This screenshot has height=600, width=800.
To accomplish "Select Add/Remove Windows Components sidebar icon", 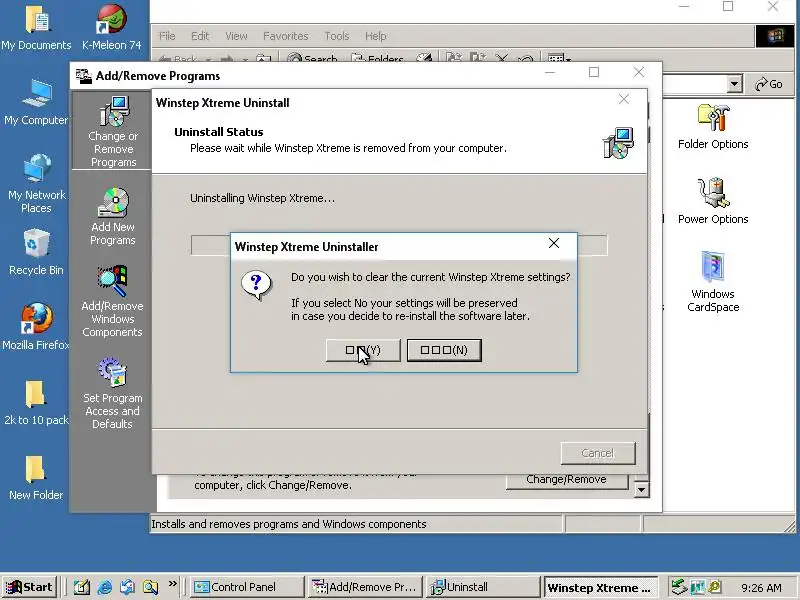I will click(113, 301).
